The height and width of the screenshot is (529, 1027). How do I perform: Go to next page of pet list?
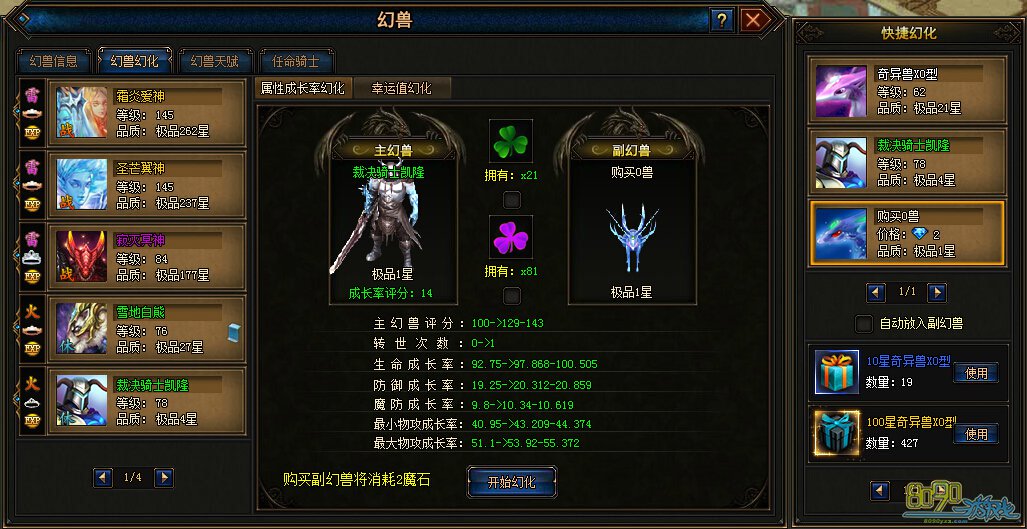tap(164, 477)
